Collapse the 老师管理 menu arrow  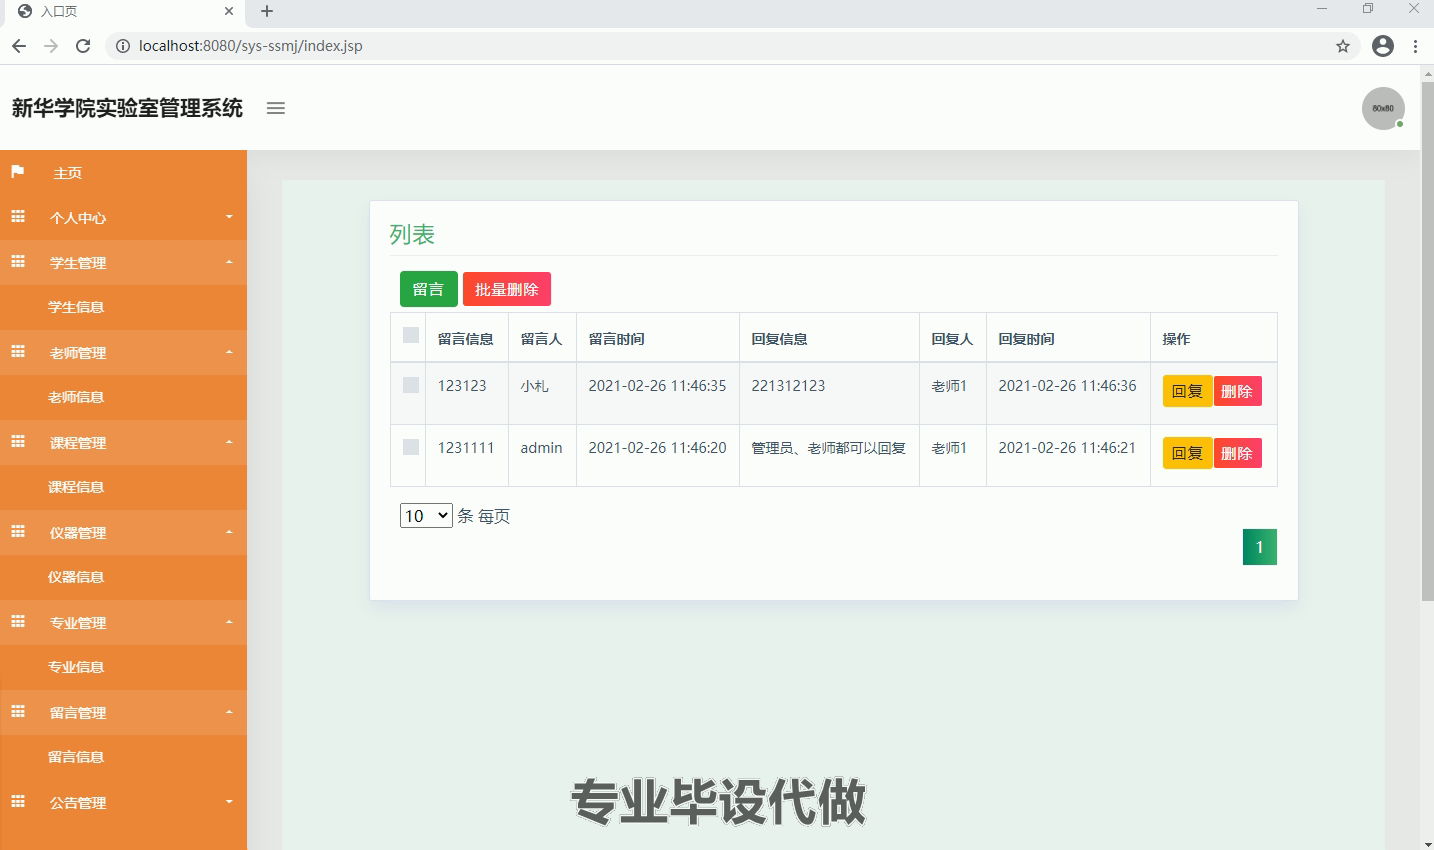coord(229,352)
